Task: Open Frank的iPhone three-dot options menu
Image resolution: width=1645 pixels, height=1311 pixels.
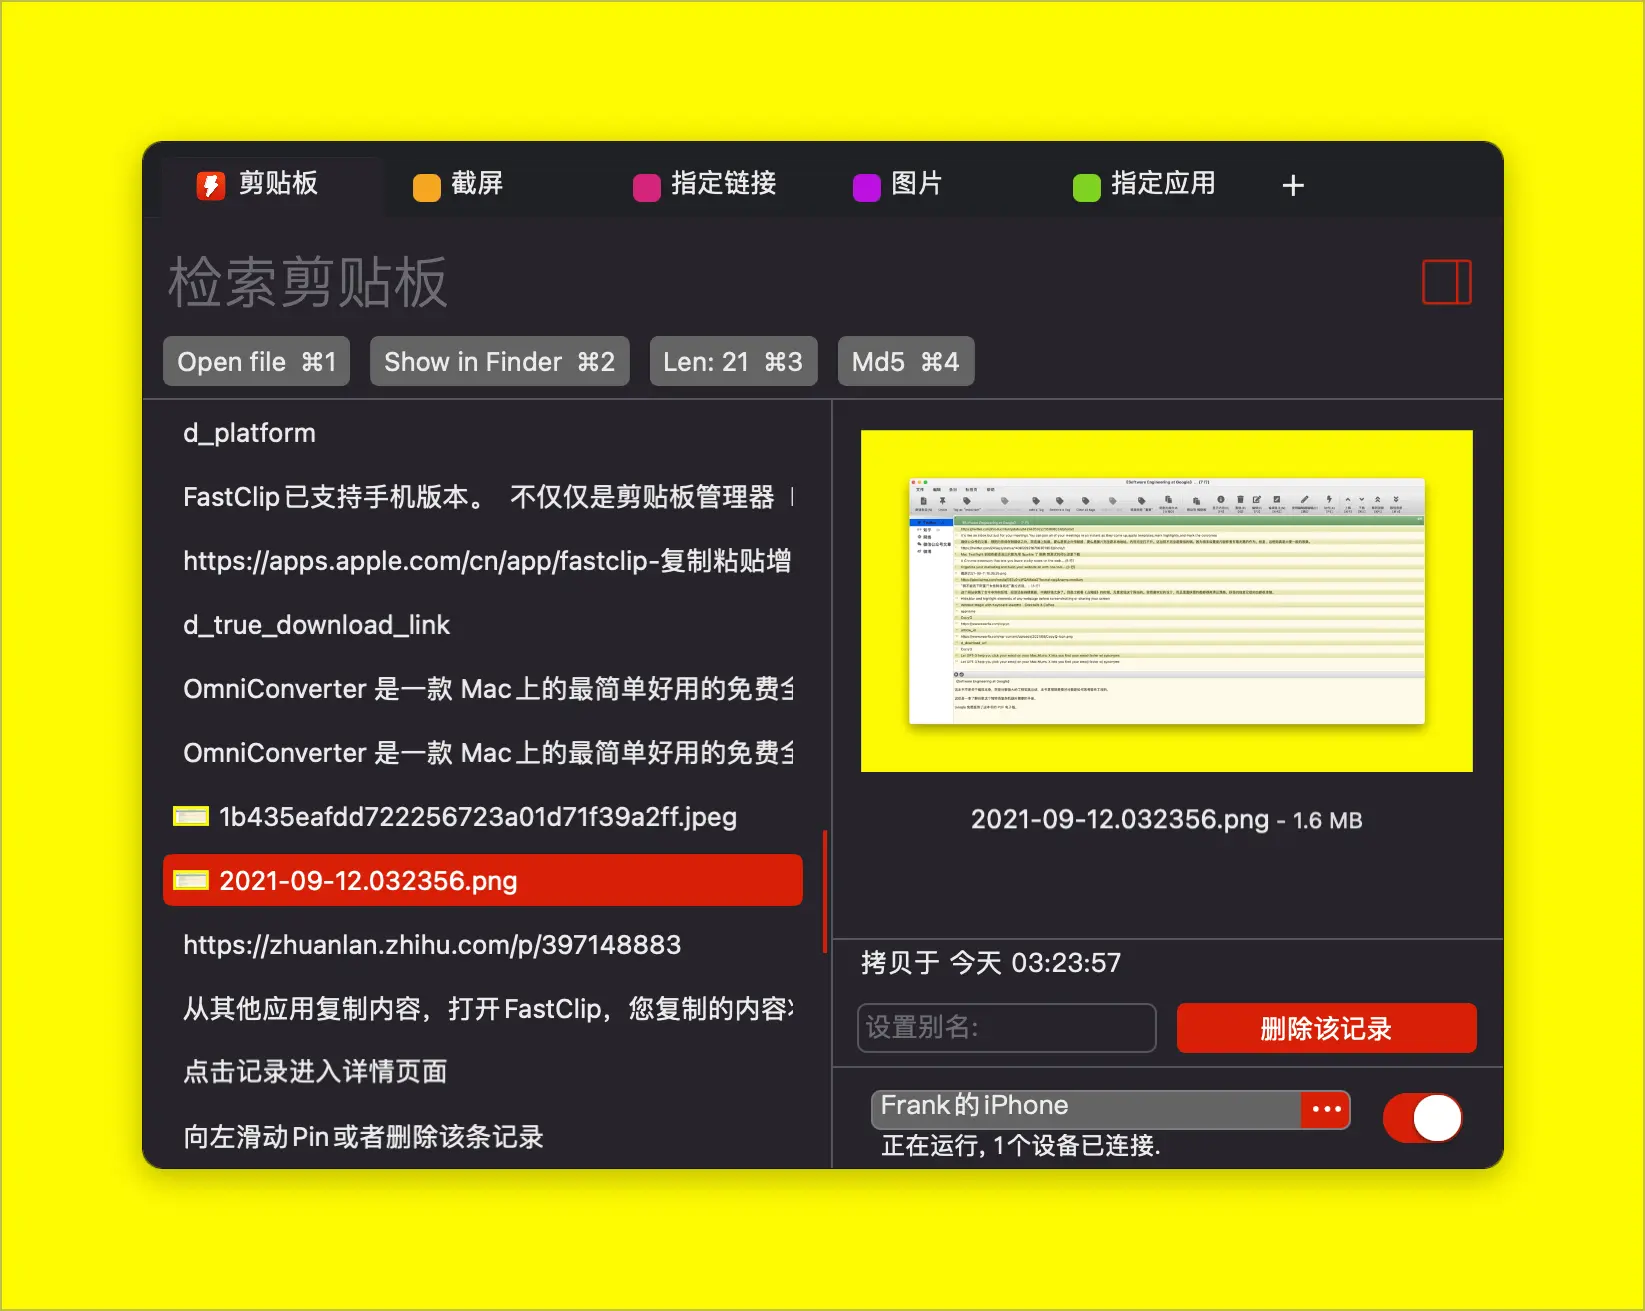Action: (1326, 1109)
